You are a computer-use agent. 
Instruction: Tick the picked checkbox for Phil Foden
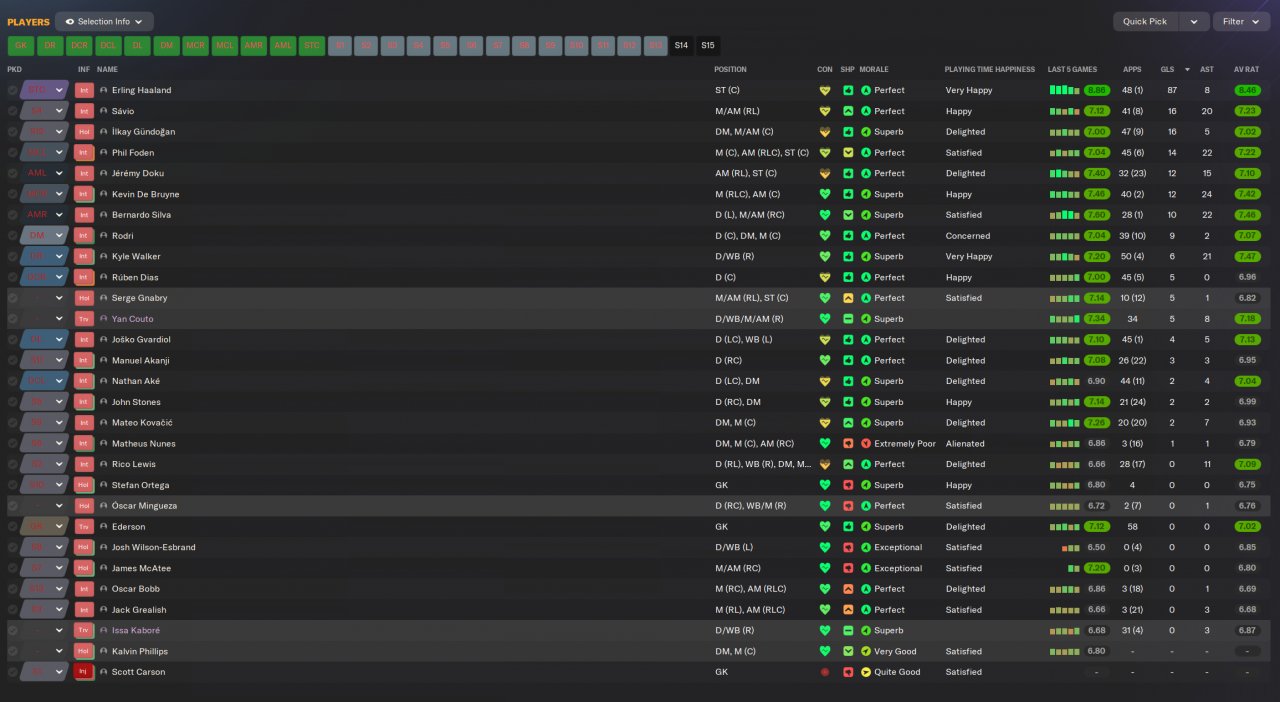coord(12,153)
